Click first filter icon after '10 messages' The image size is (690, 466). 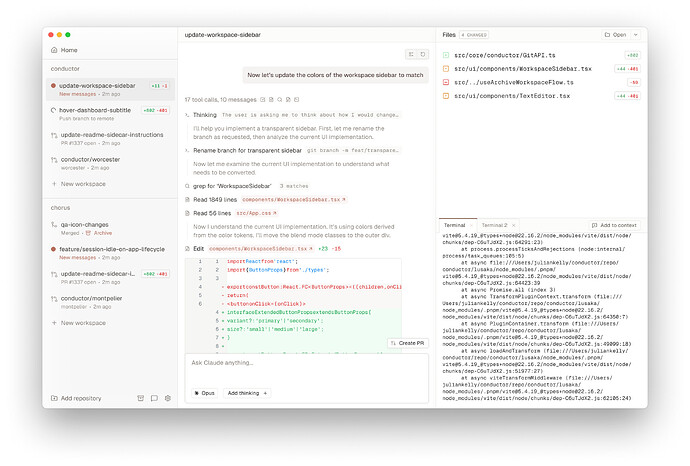[263, 100]
